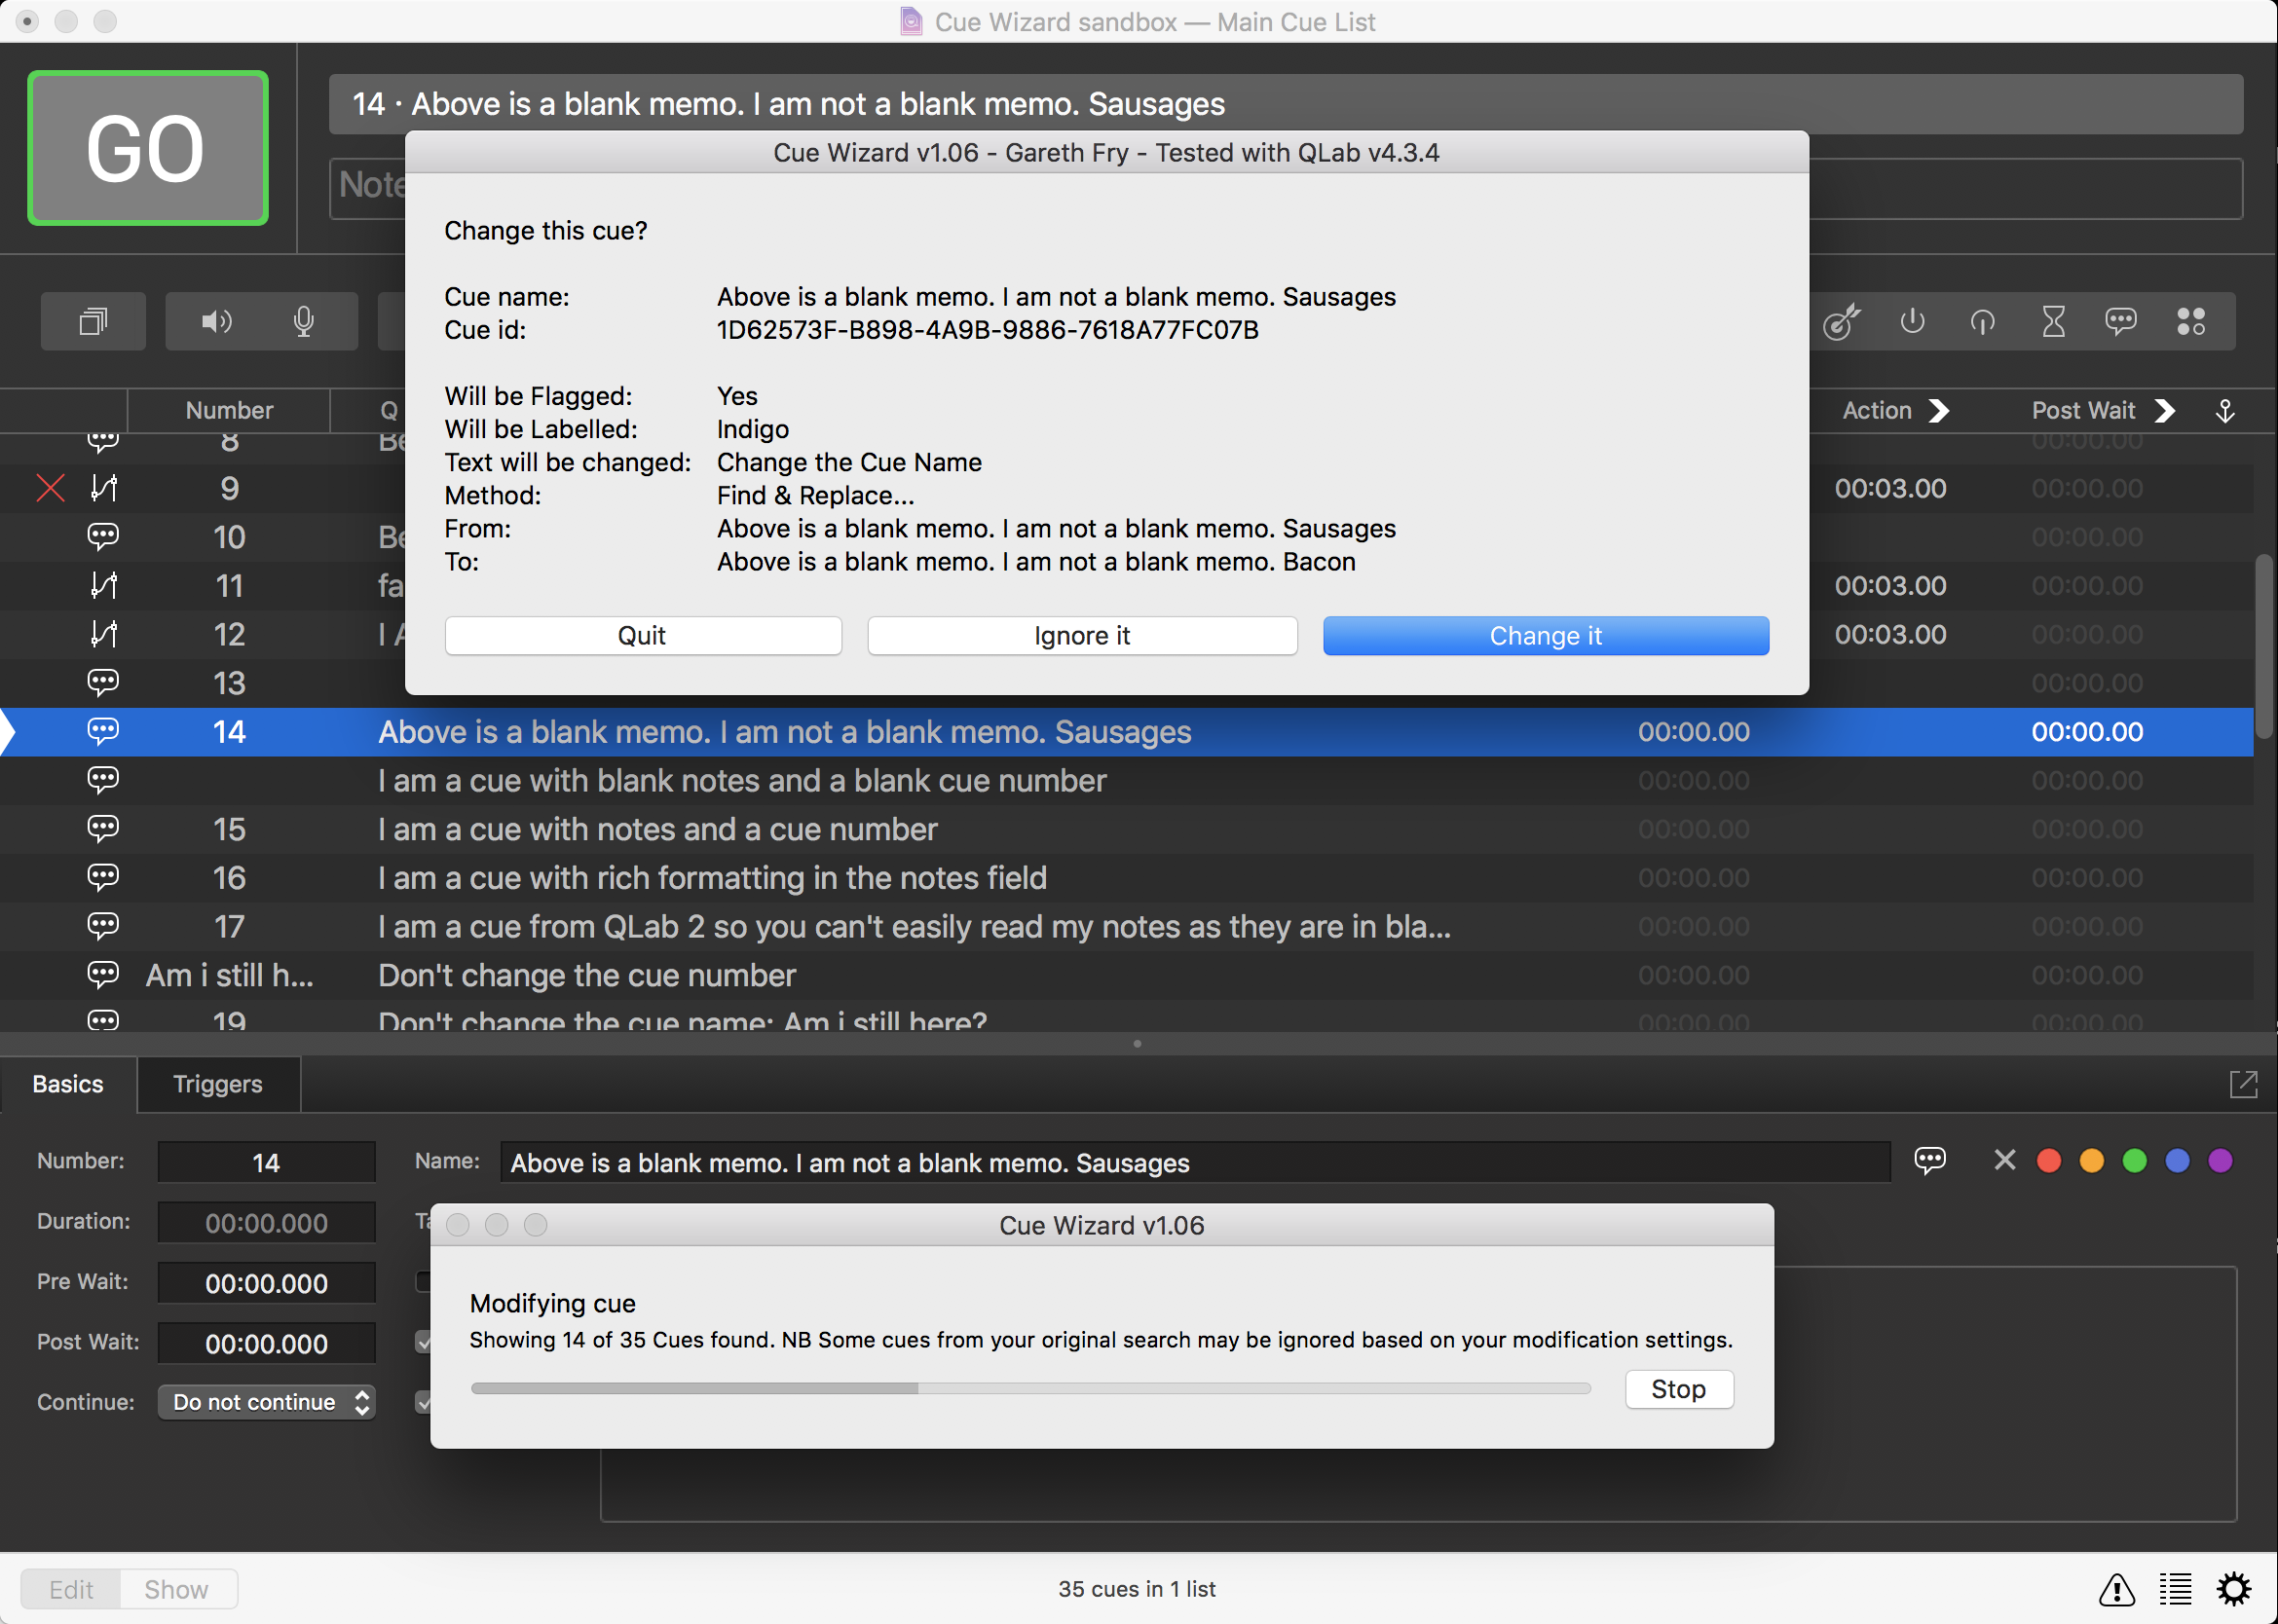2278x1624 pixels.
Task: Toggle the lists sidebar icon in footer
Action: tap(2174, 1589)
